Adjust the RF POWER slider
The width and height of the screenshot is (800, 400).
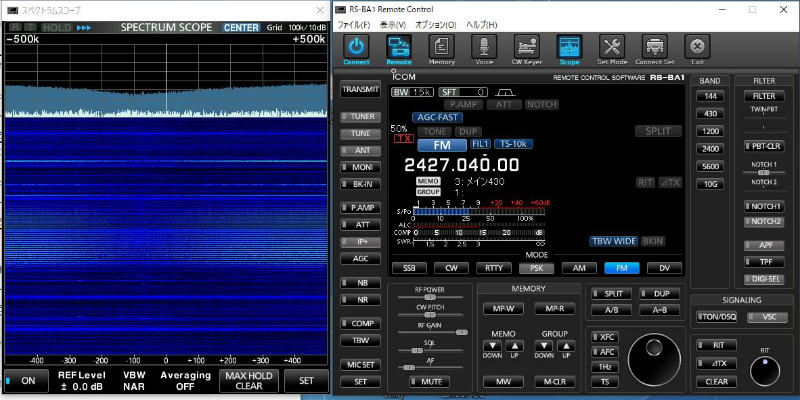click(x=429, y=296)
